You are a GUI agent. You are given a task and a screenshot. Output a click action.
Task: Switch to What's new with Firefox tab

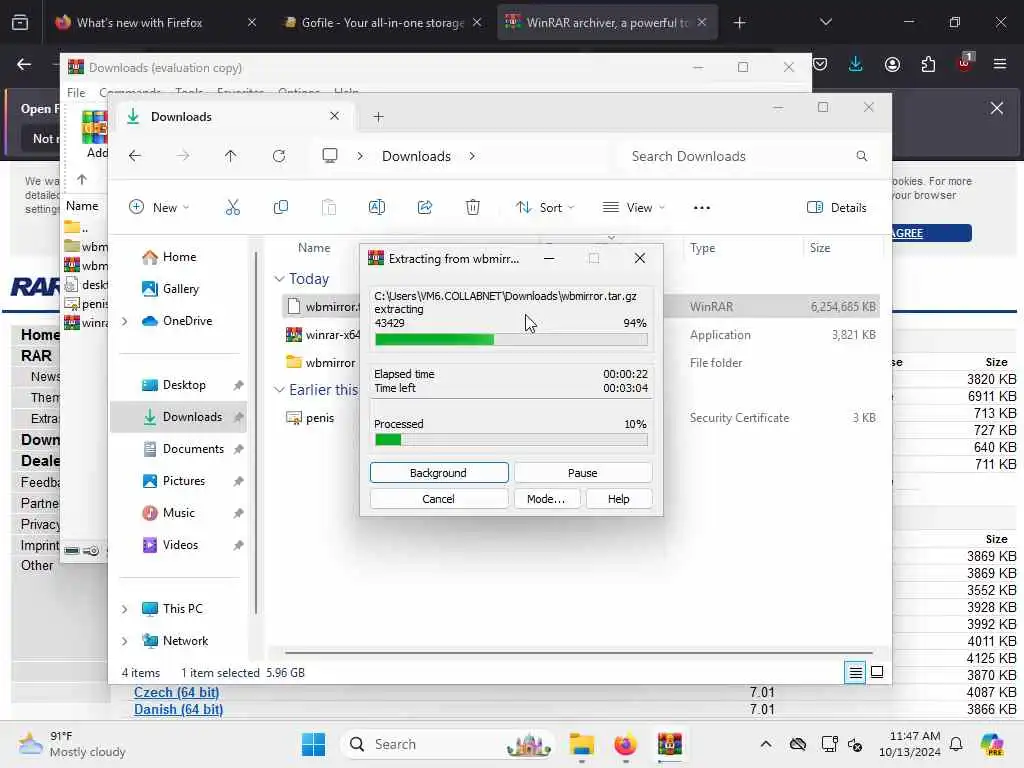155,23
